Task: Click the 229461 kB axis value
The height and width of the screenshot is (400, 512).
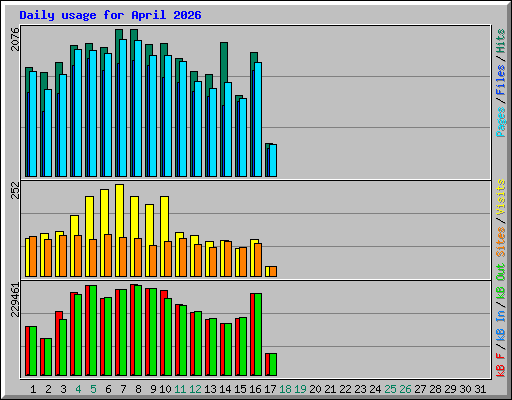Action: pos(15,299)
